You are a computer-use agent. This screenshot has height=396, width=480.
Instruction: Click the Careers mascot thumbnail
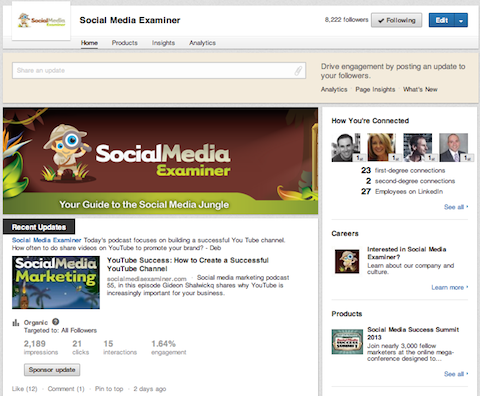click(347, 261)
